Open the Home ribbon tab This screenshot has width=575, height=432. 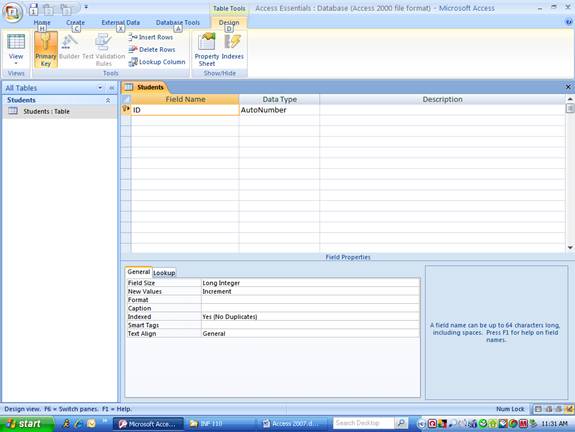pyautogui.click(x=42, y=22)
